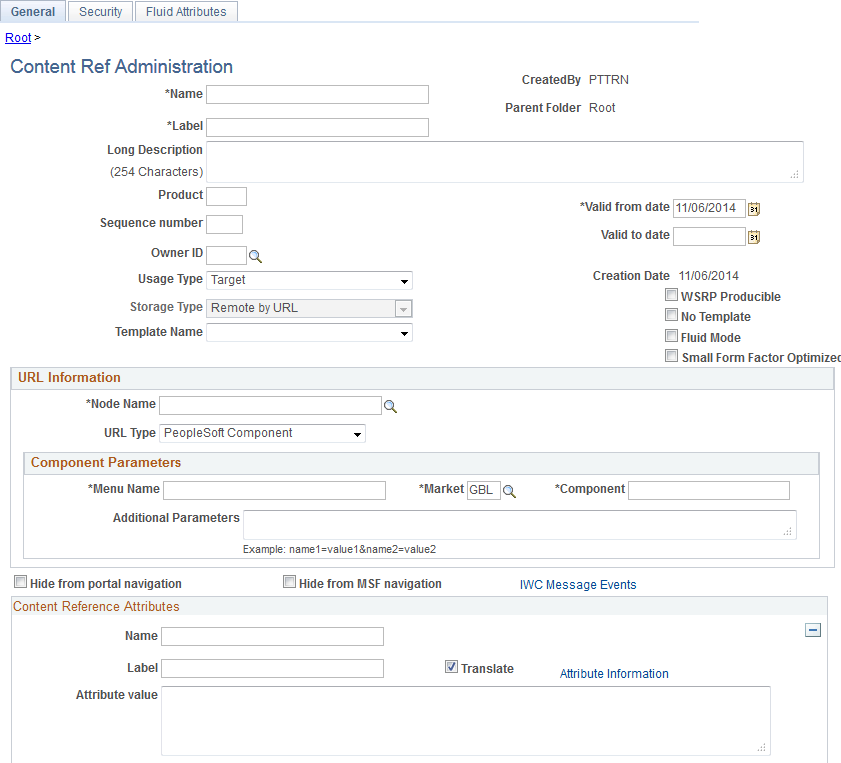Open calendar for Valid from date
Image resolution: width=841 pixels, height=763 pixels.
point(754,209)
